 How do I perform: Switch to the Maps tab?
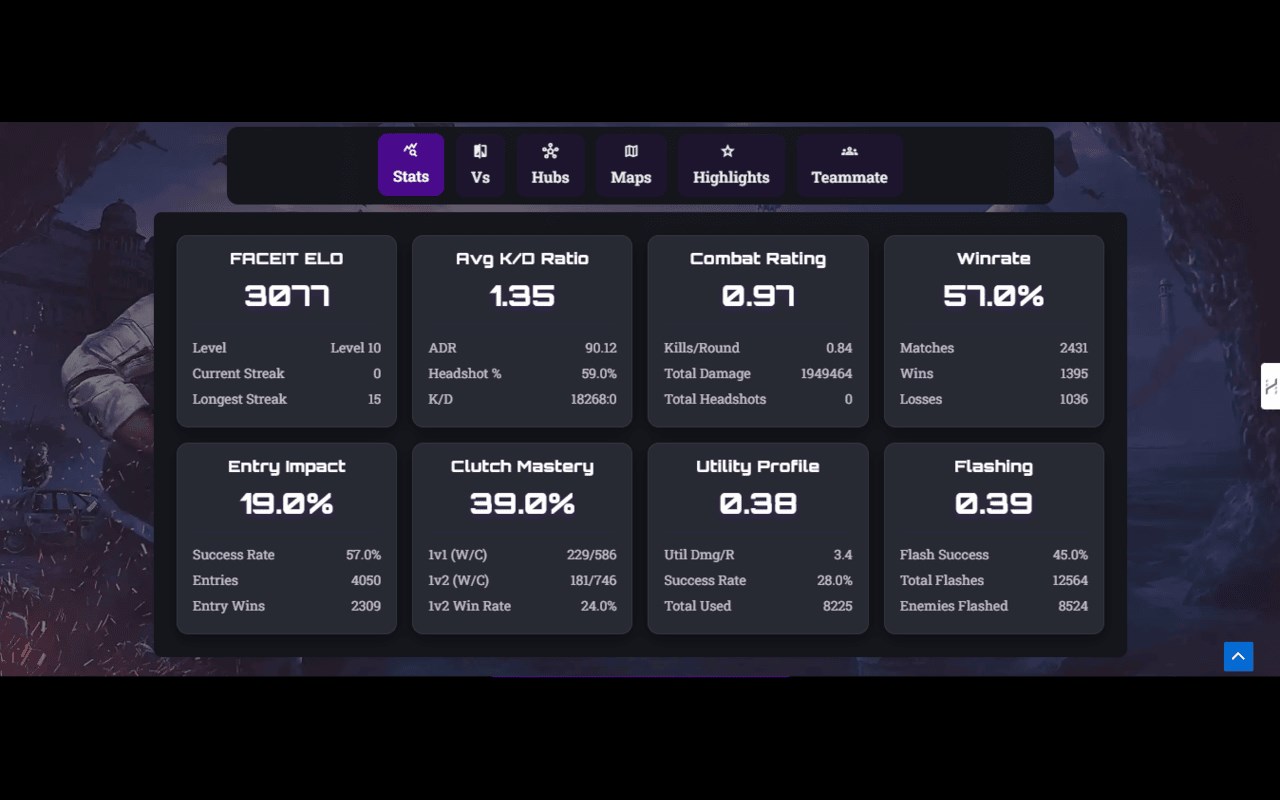click(631, 164)
